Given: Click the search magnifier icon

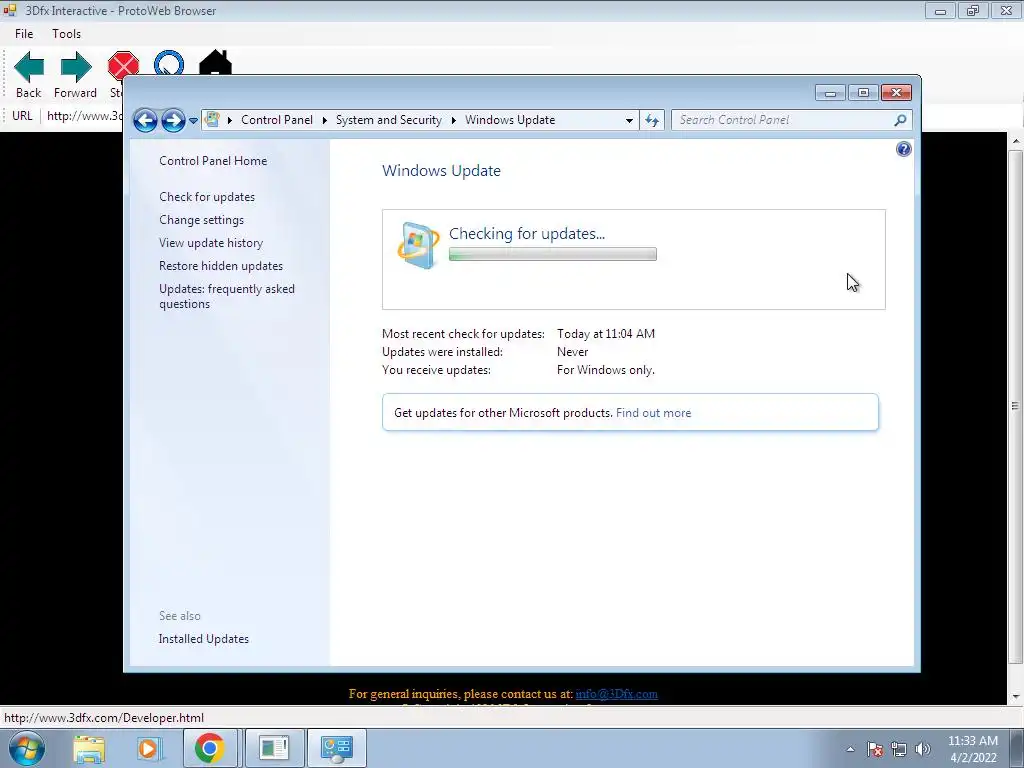Looking at the screenshot, I should tap(901, 120).
